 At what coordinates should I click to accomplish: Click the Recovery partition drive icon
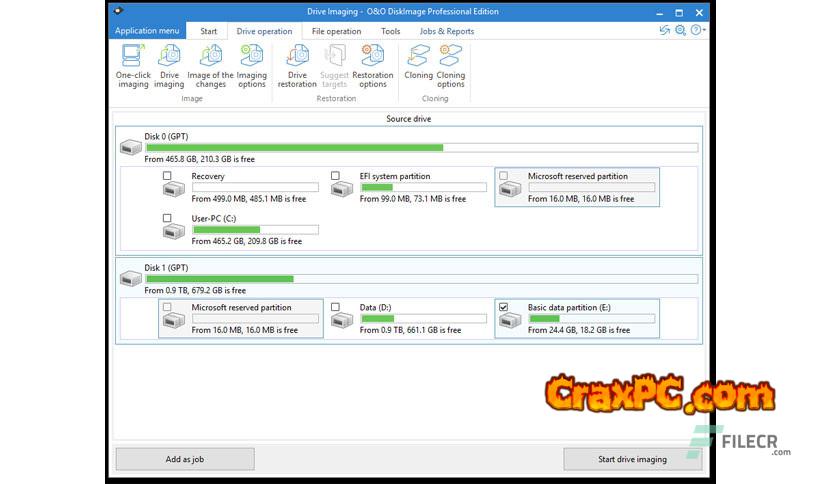point(173,189)
